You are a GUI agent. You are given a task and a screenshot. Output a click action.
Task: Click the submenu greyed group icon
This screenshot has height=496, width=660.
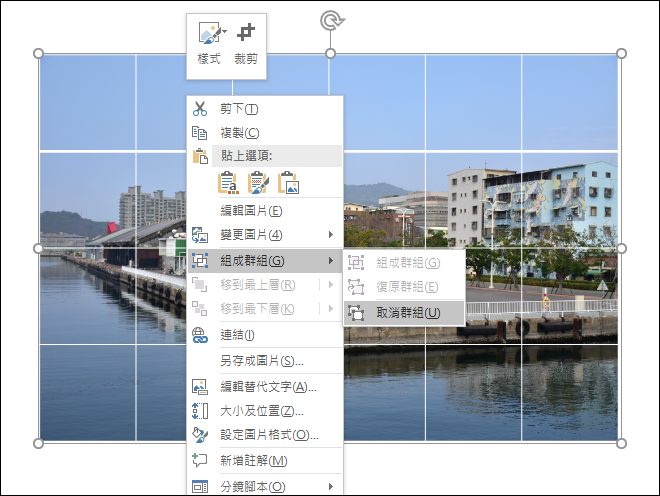click(x=356, y=263)
